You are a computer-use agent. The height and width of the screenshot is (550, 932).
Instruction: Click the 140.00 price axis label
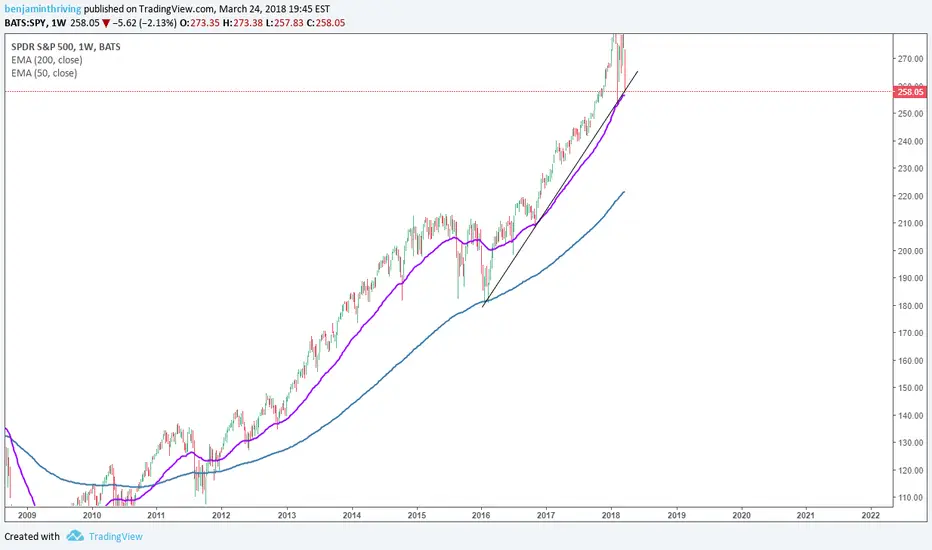tap(911, 416)
